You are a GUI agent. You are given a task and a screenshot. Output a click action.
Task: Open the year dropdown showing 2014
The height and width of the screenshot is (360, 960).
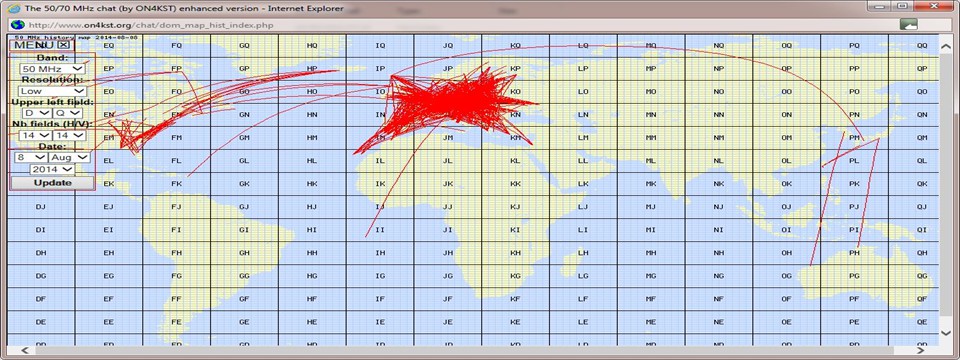click(53, 168)
